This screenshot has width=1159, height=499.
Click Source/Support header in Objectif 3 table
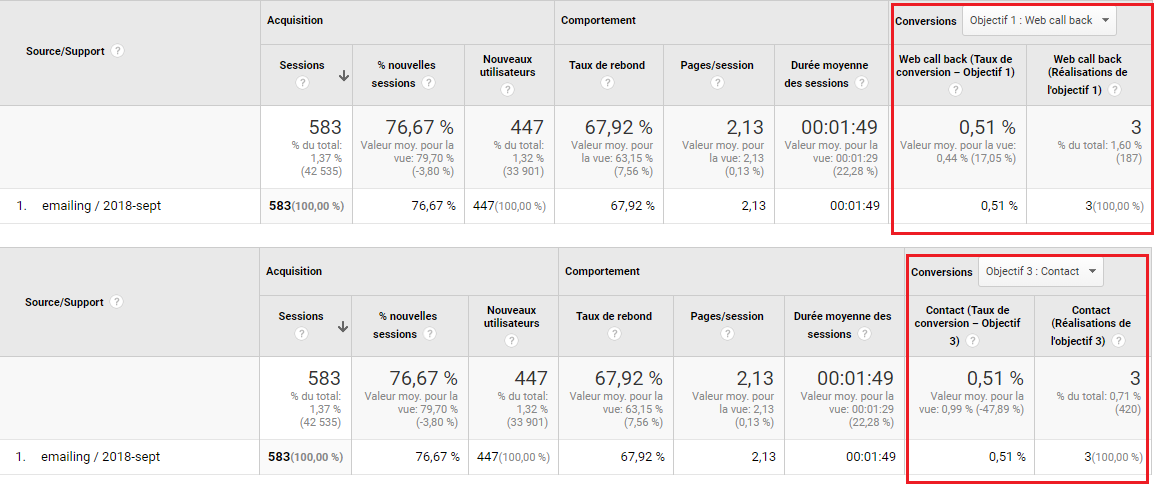pyautogui.click(x=64, y=302)
